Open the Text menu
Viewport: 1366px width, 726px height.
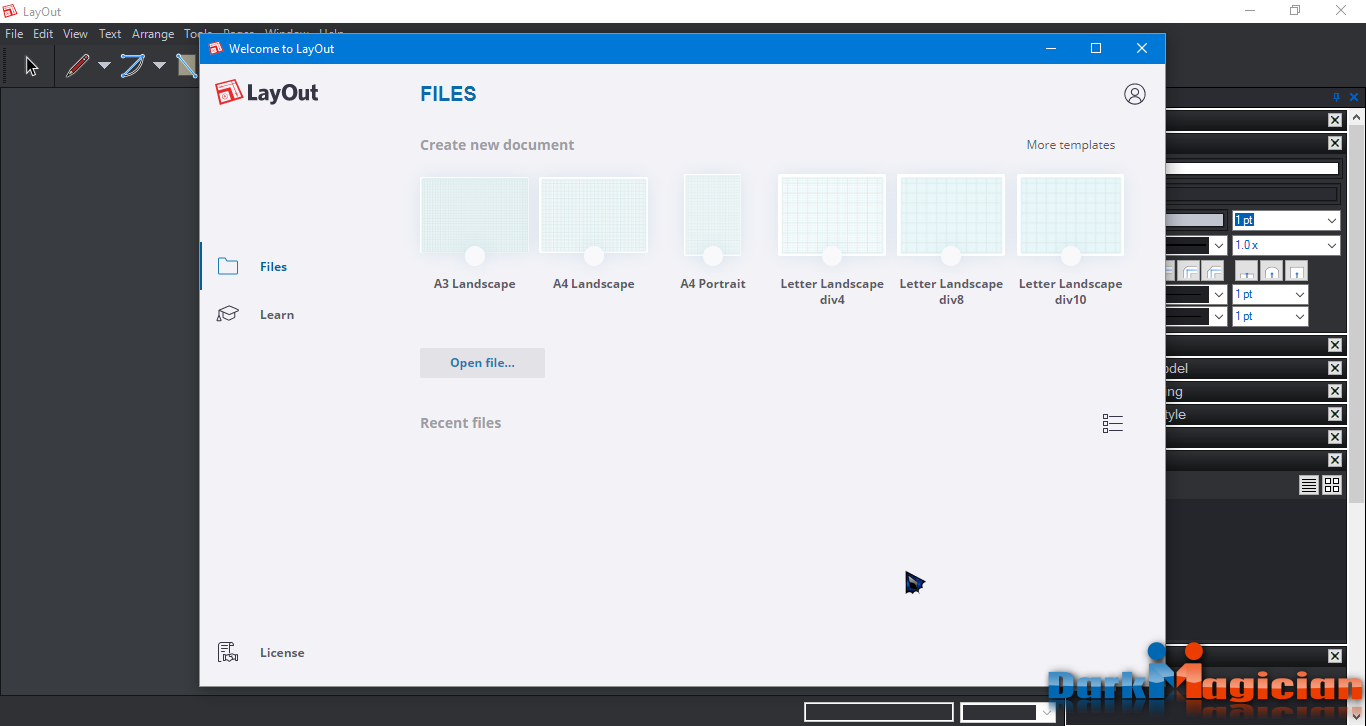pyautogui.click(x=110, y=34)
